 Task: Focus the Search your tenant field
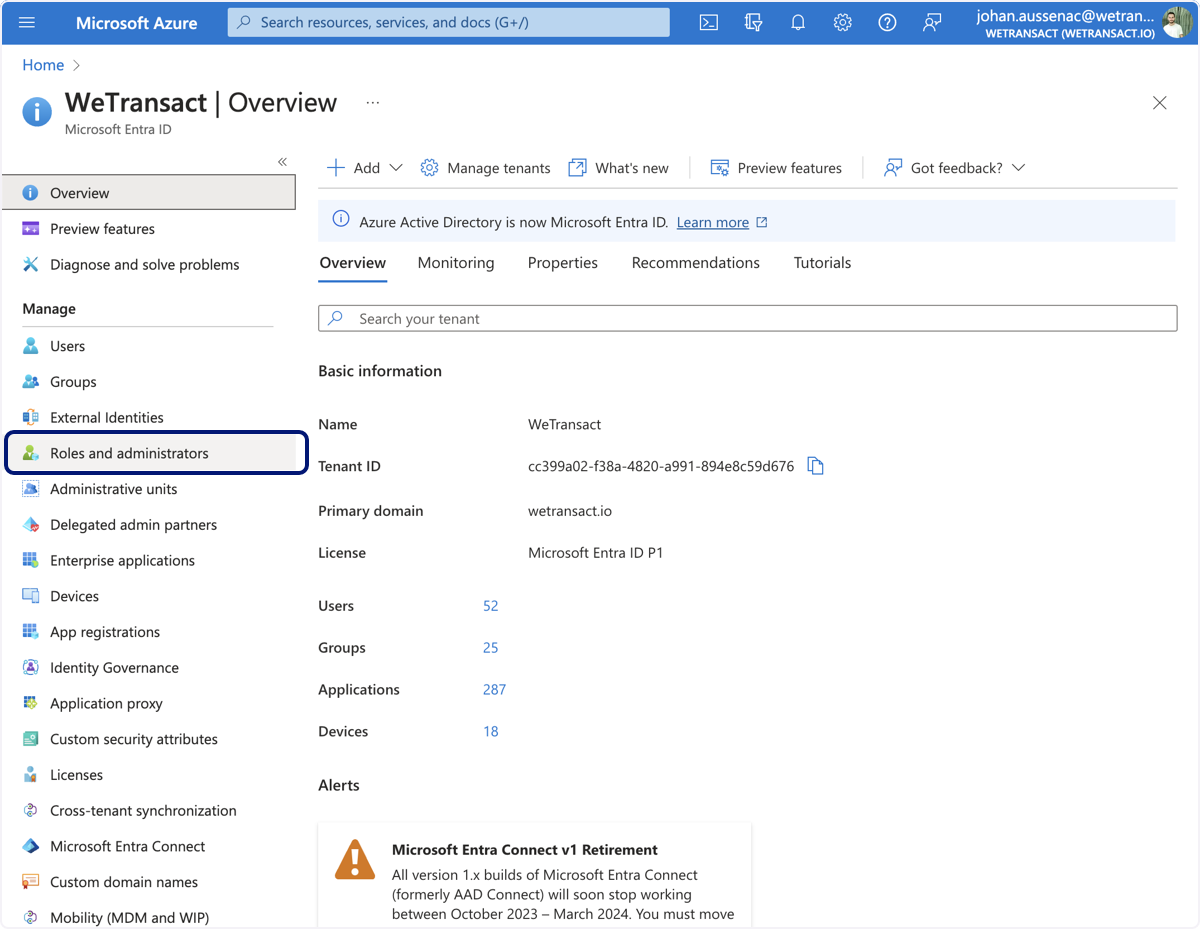tap(748, 318)
